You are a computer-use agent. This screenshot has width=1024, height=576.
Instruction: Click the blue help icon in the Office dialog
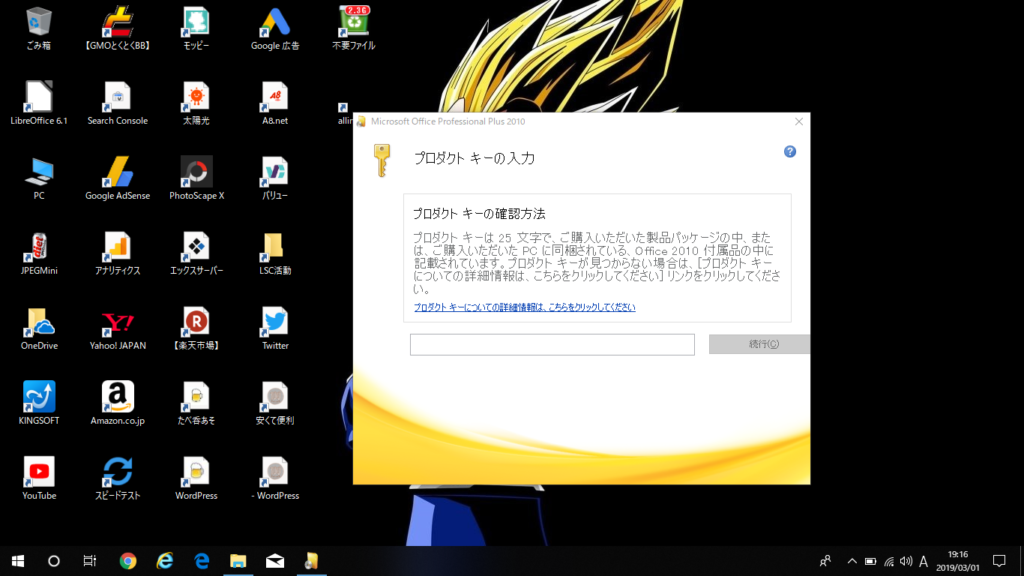point(790,152)
